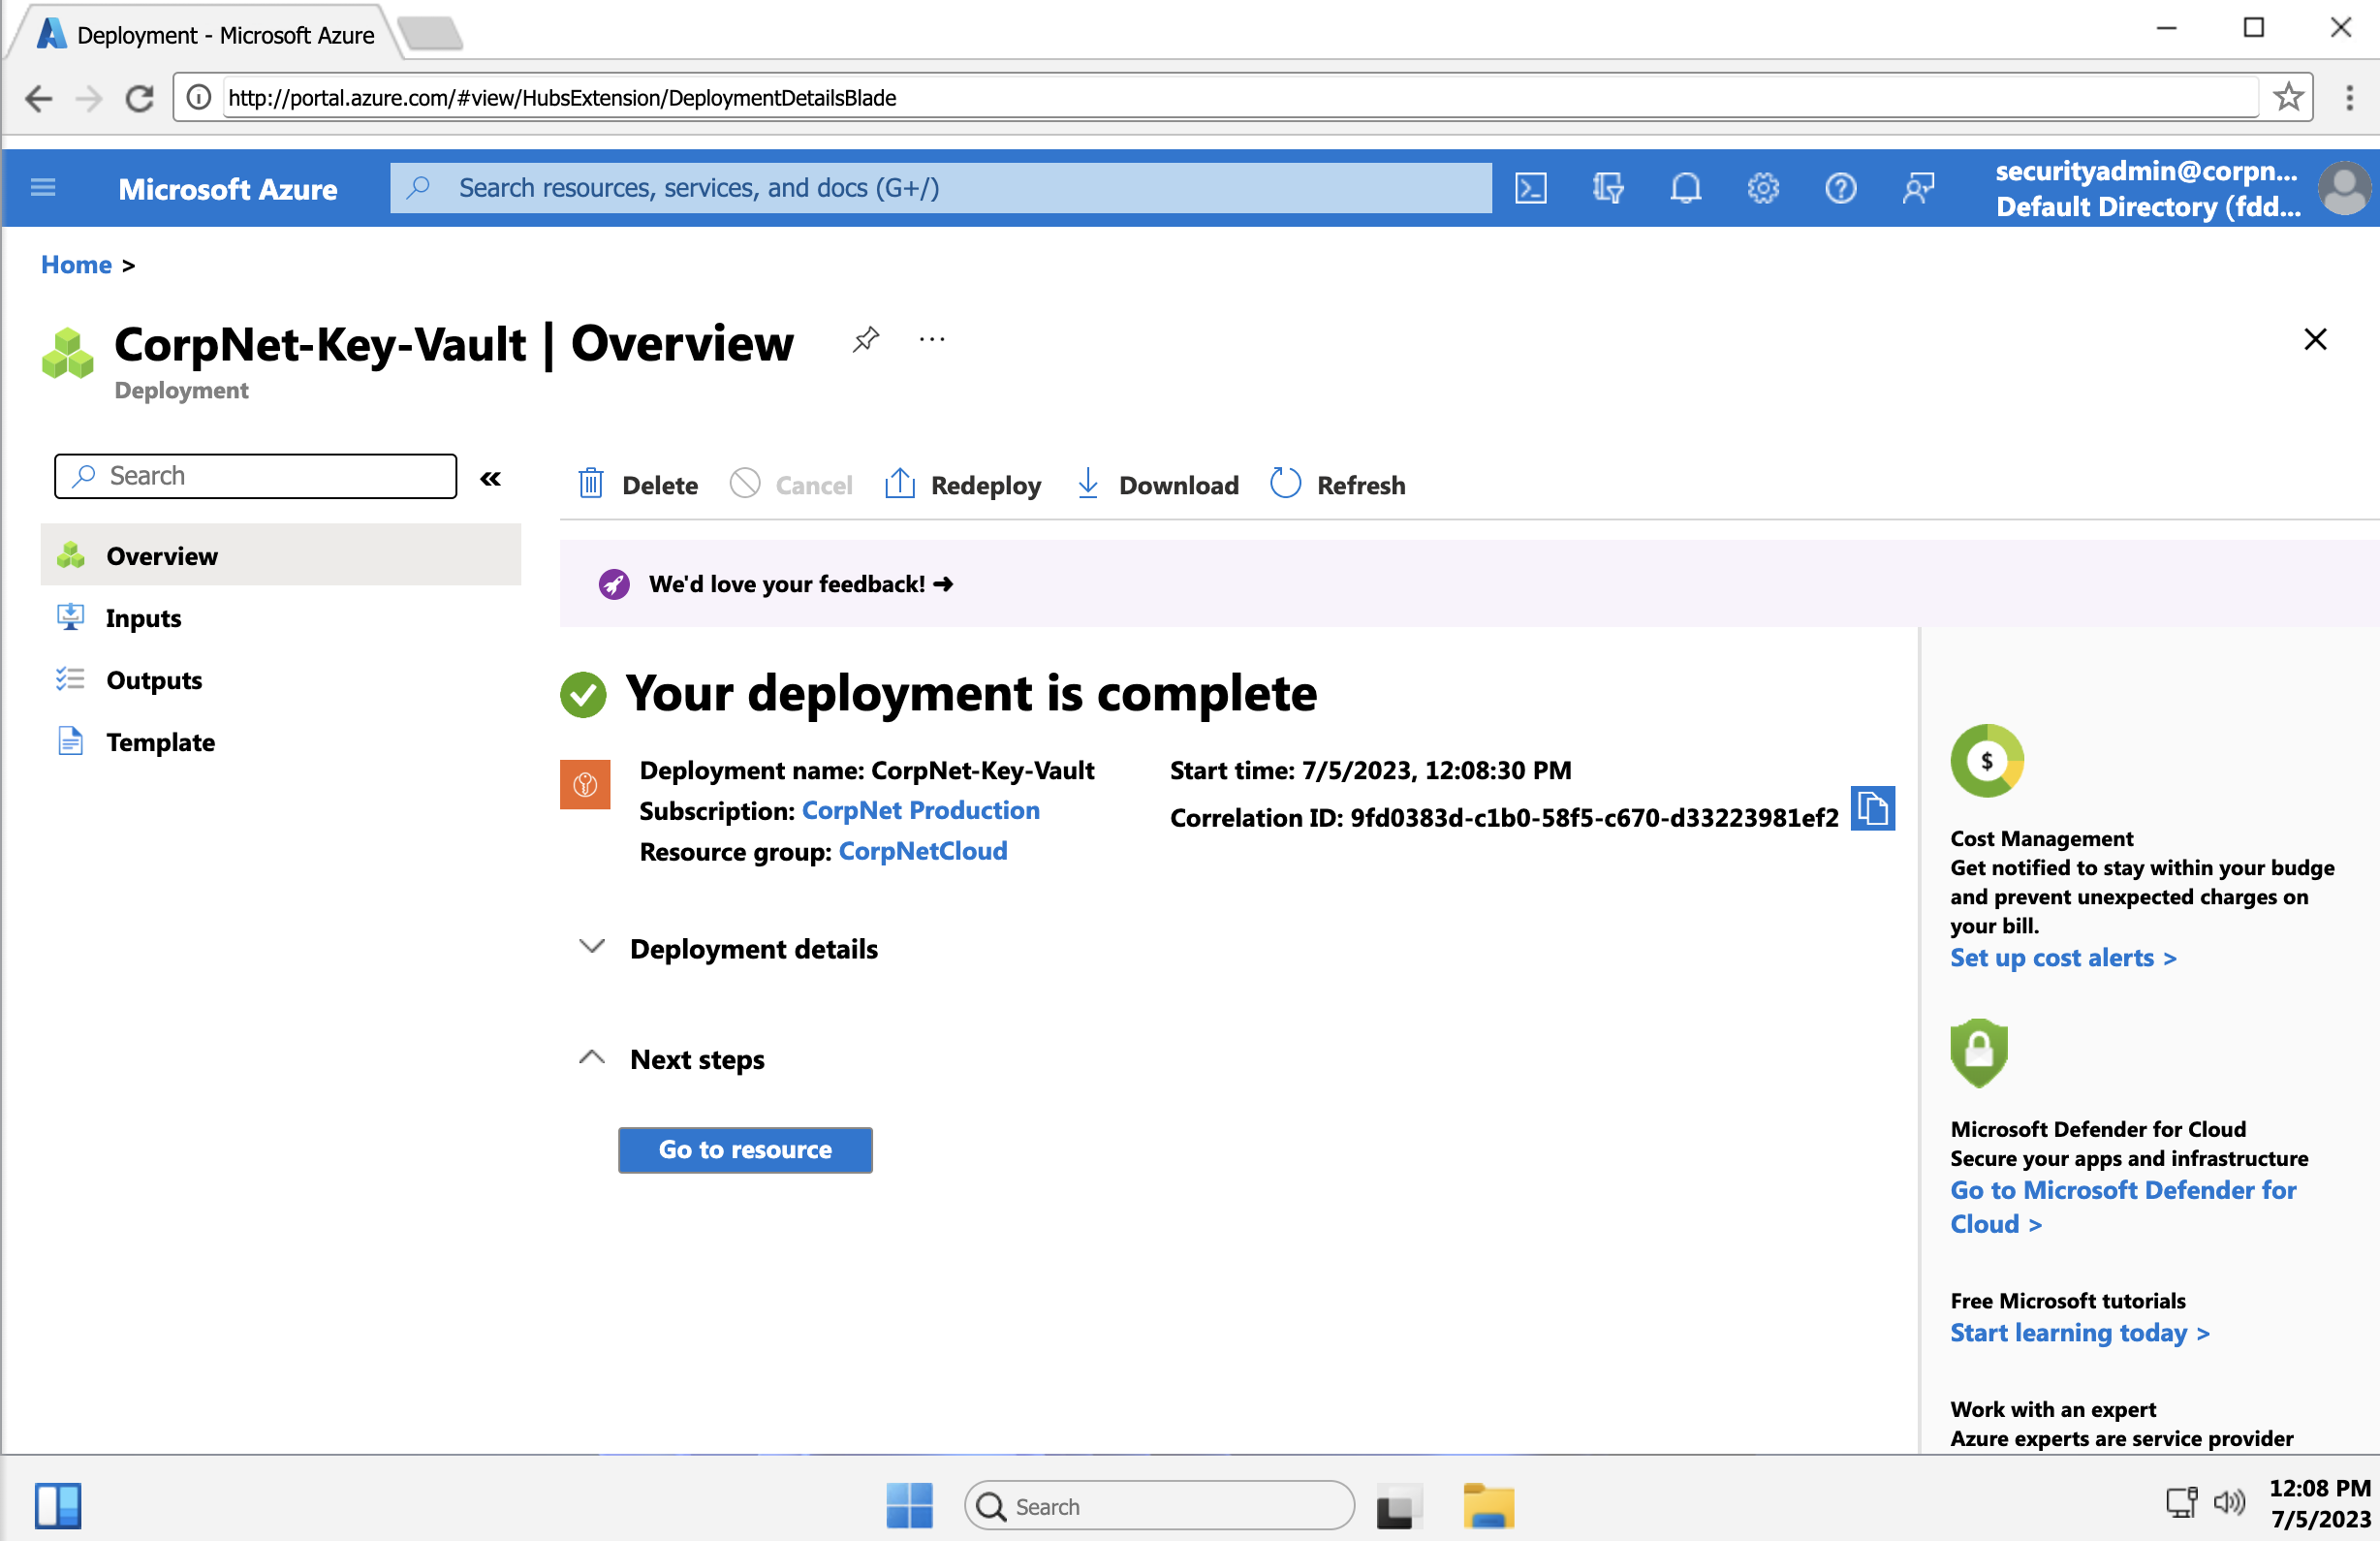The image size is (2380, 1541).
Task: Open the Template section
Action: pyautogui.click(x=160, y=742)
